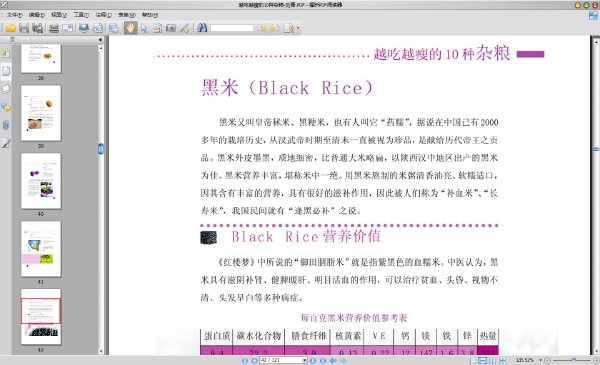Open the page number dropdown
Screen dimensions: 600x365
305,360
